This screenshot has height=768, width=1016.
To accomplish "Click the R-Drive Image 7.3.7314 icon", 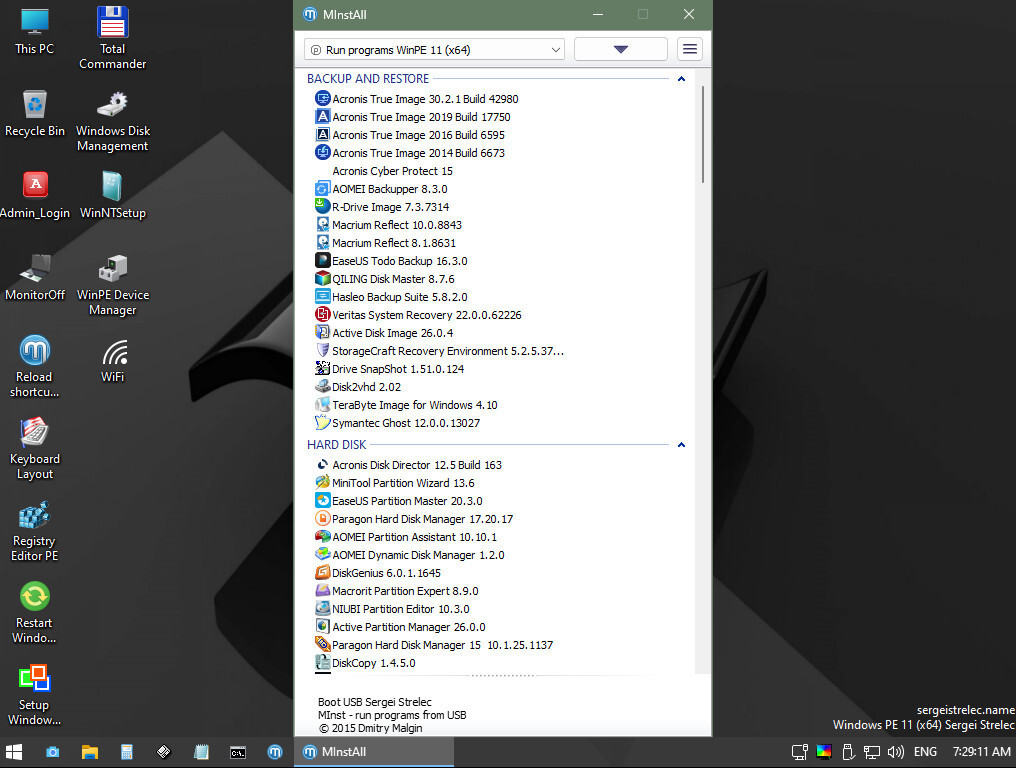I will (x=322, y=206).
